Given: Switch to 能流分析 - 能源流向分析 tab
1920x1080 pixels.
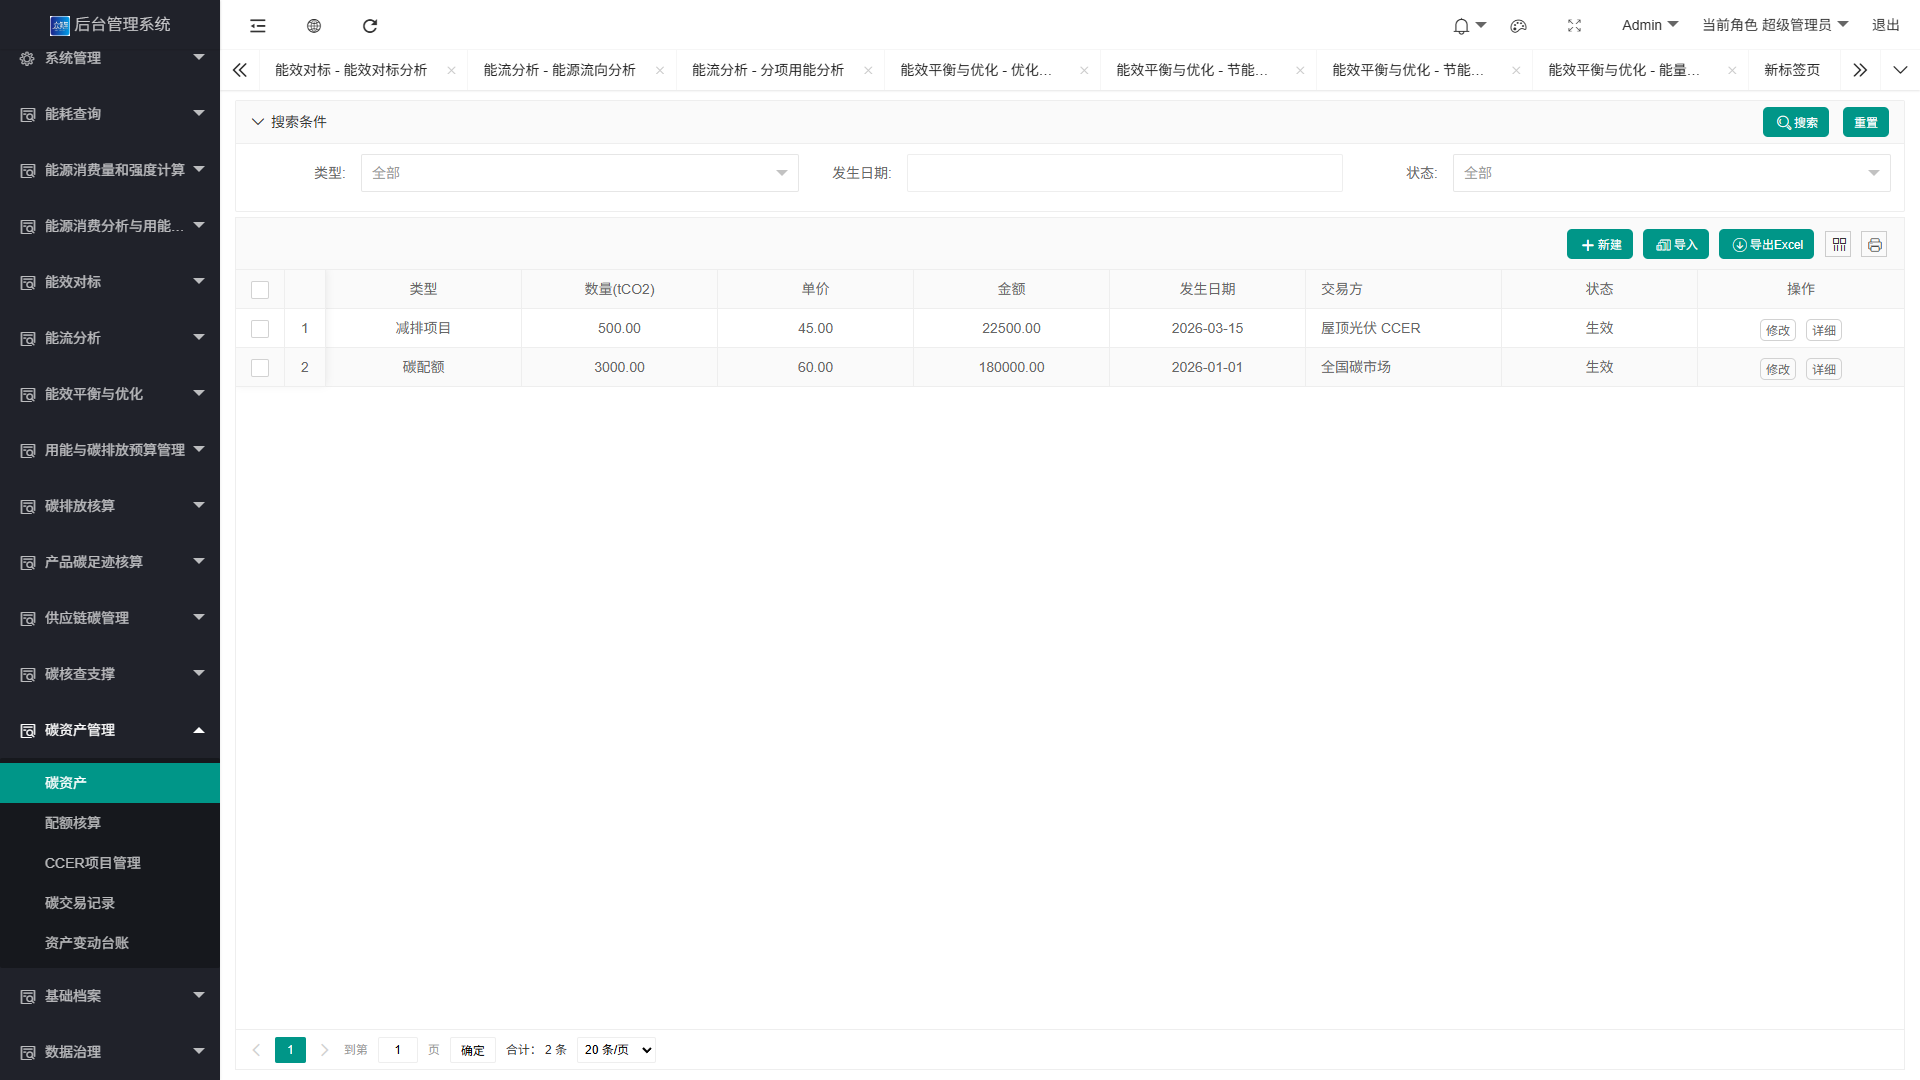Looking at the screenshot, I should point(559,70).
